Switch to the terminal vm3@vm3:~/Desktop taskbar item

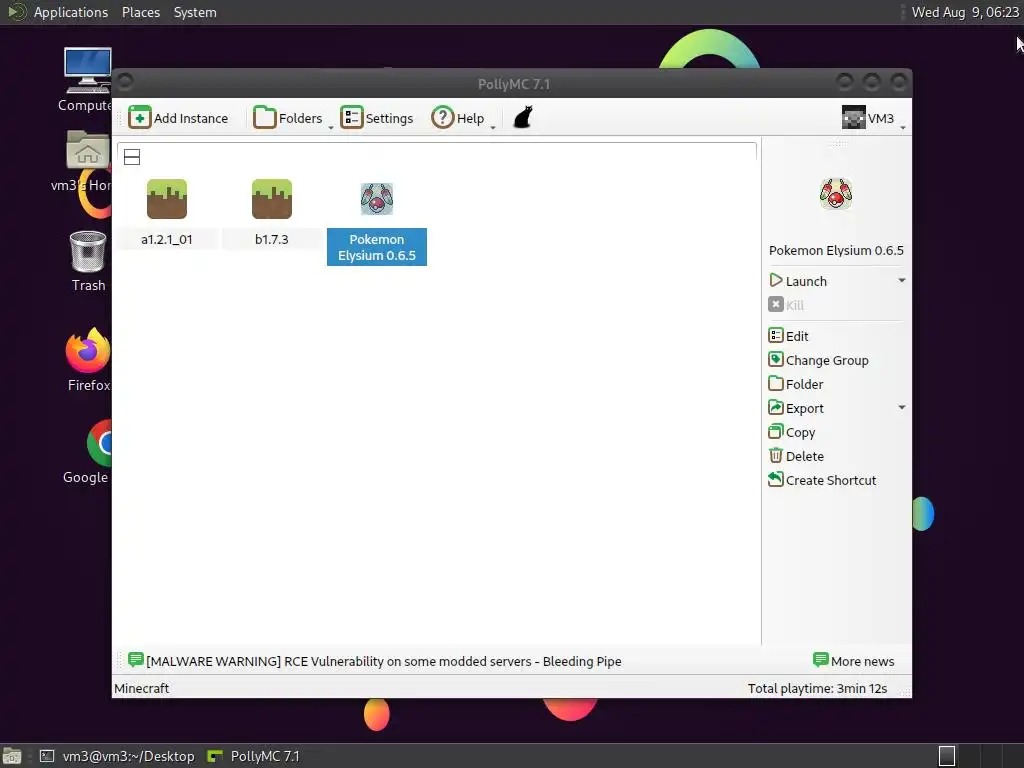click(117, 756)
